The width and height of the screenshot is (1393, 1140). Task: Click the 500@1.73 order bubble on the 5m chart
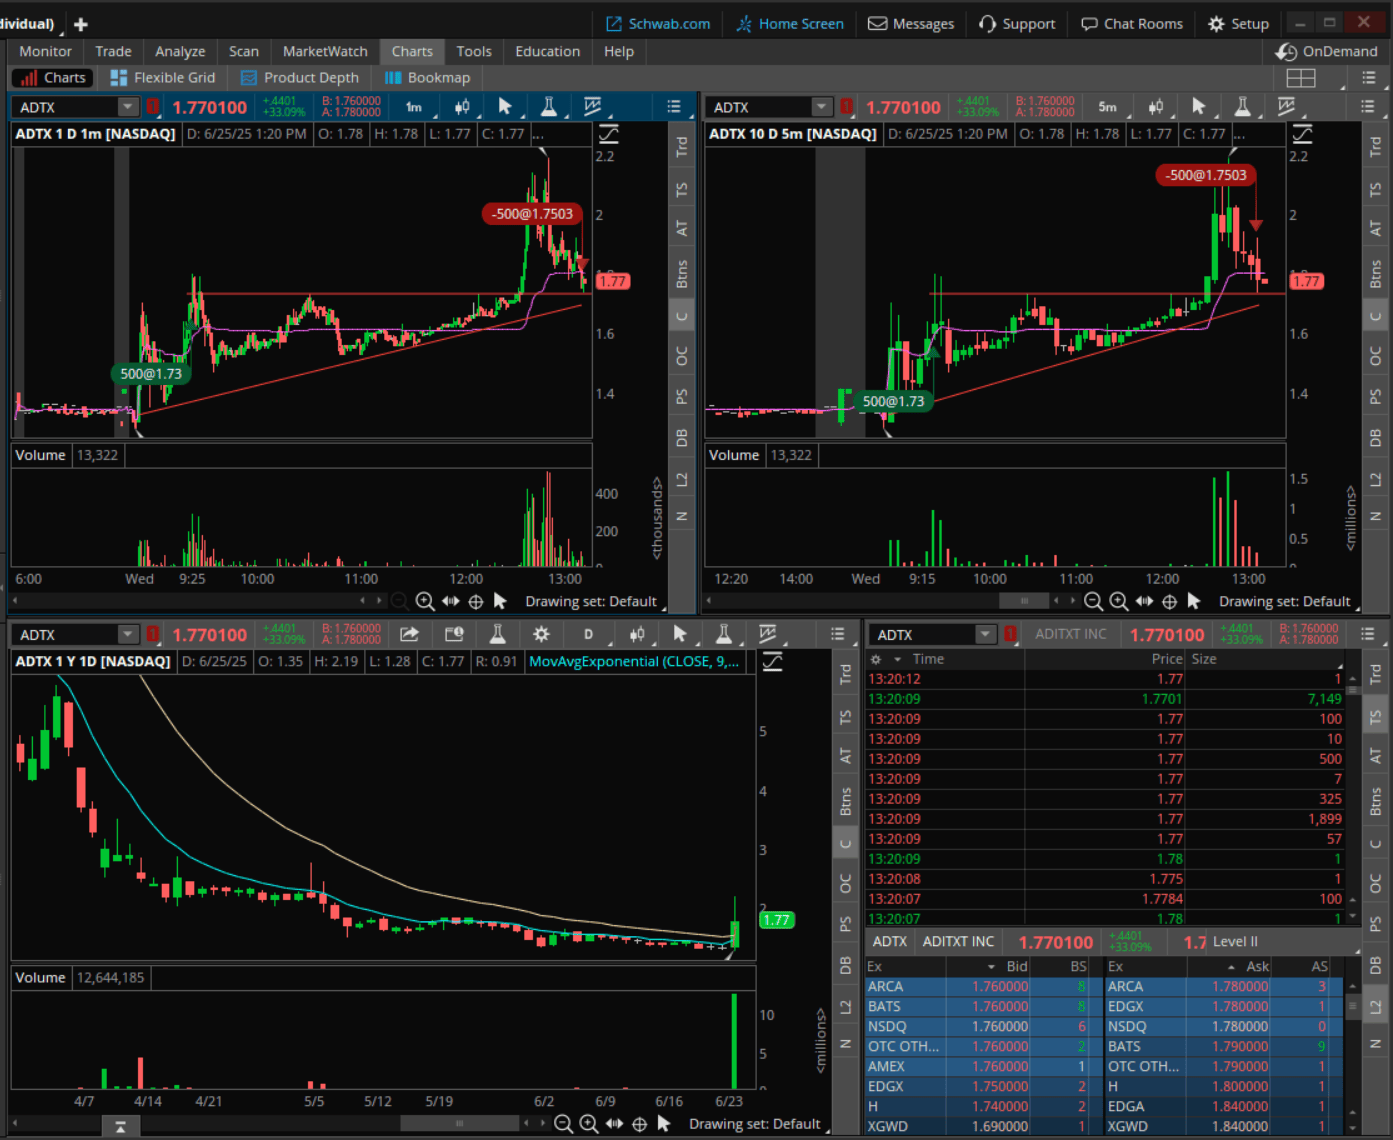tap(893, 401)
